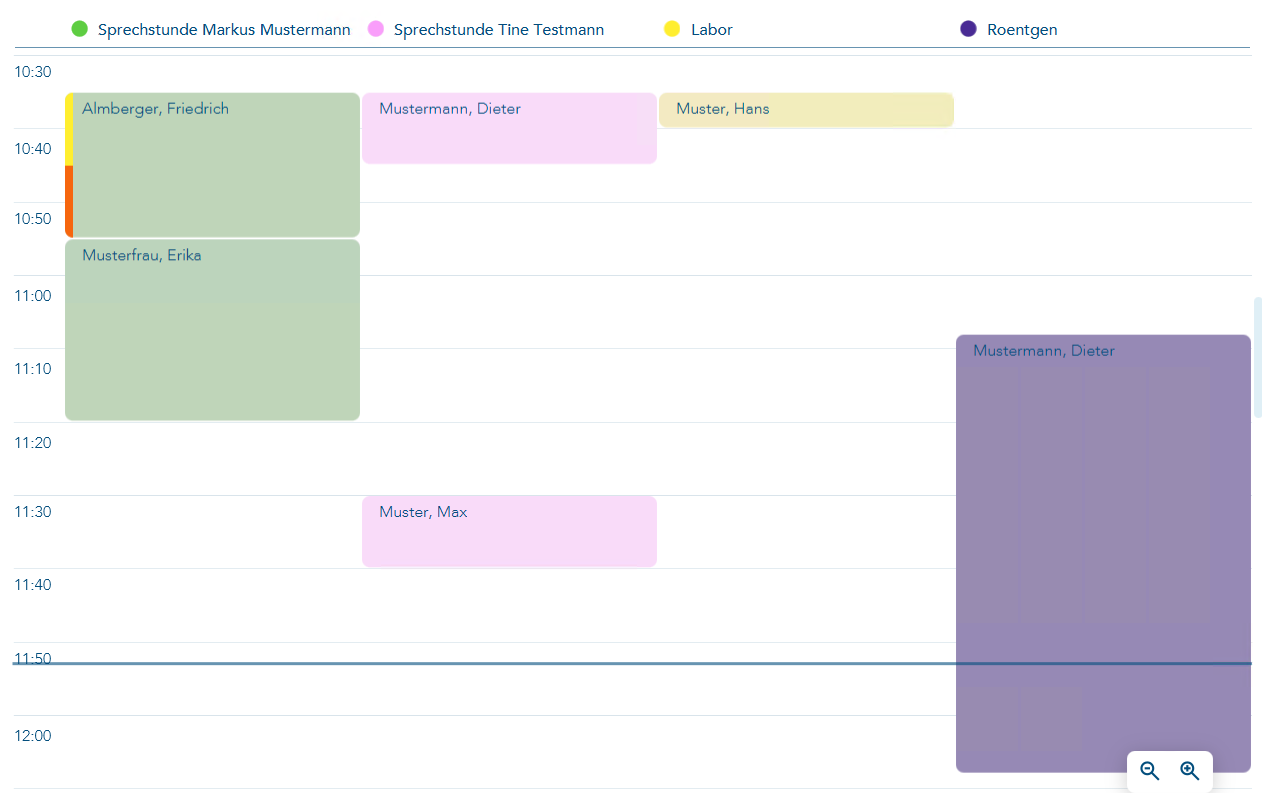The height and width of the screenshot is (793, 1262).
Task: Click orange status strip on Almberger appointment
Action: [69, 201]
